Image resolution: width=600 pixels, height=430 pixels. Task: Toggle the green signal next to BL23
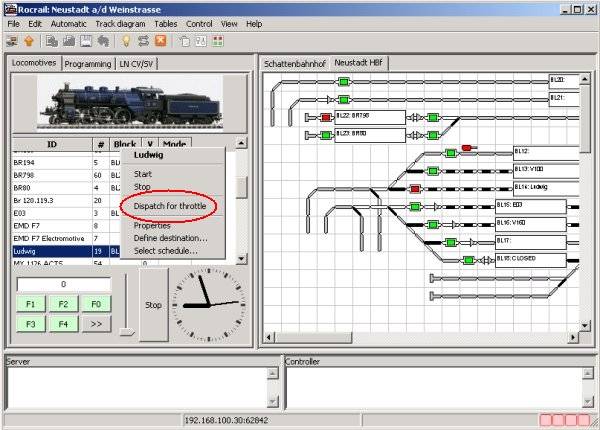326,133
